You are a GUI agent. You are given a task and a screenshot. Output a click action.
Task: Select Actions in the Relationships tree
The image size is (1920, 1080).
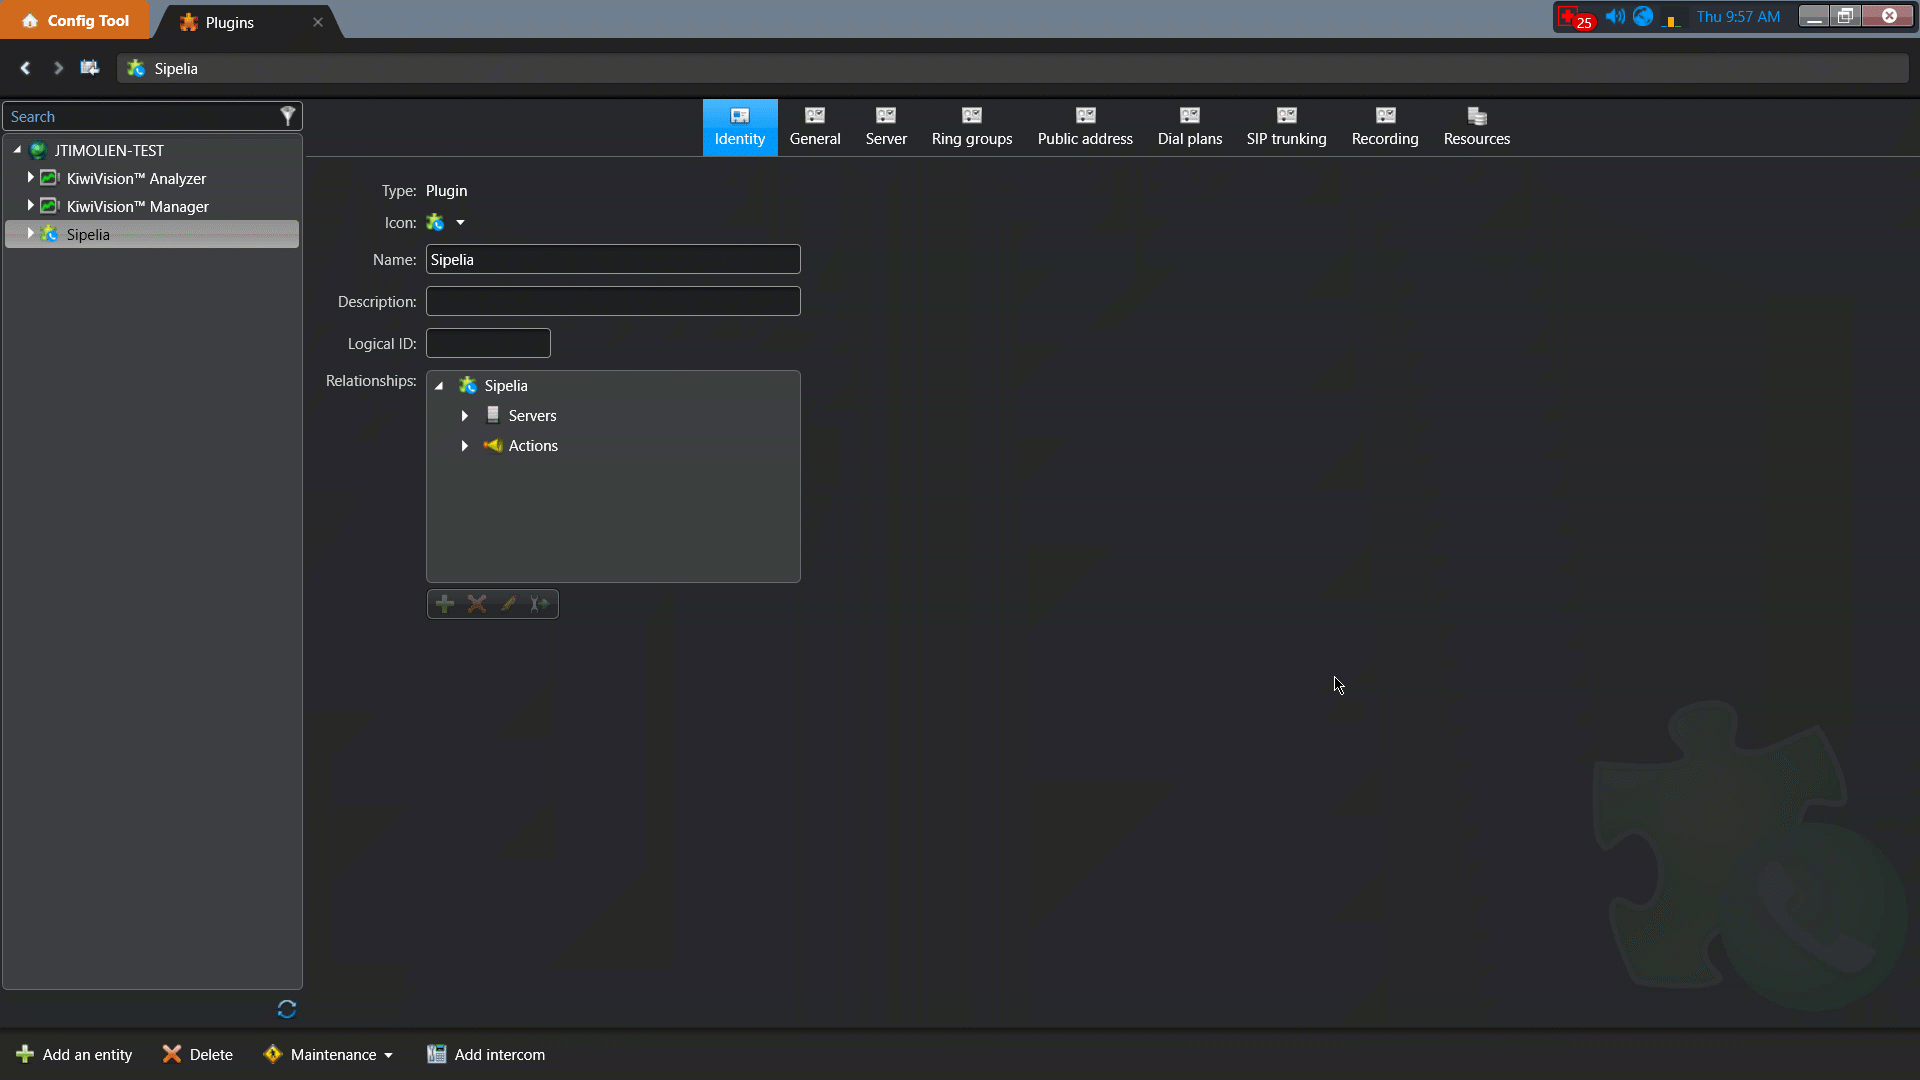click(533, 445)
